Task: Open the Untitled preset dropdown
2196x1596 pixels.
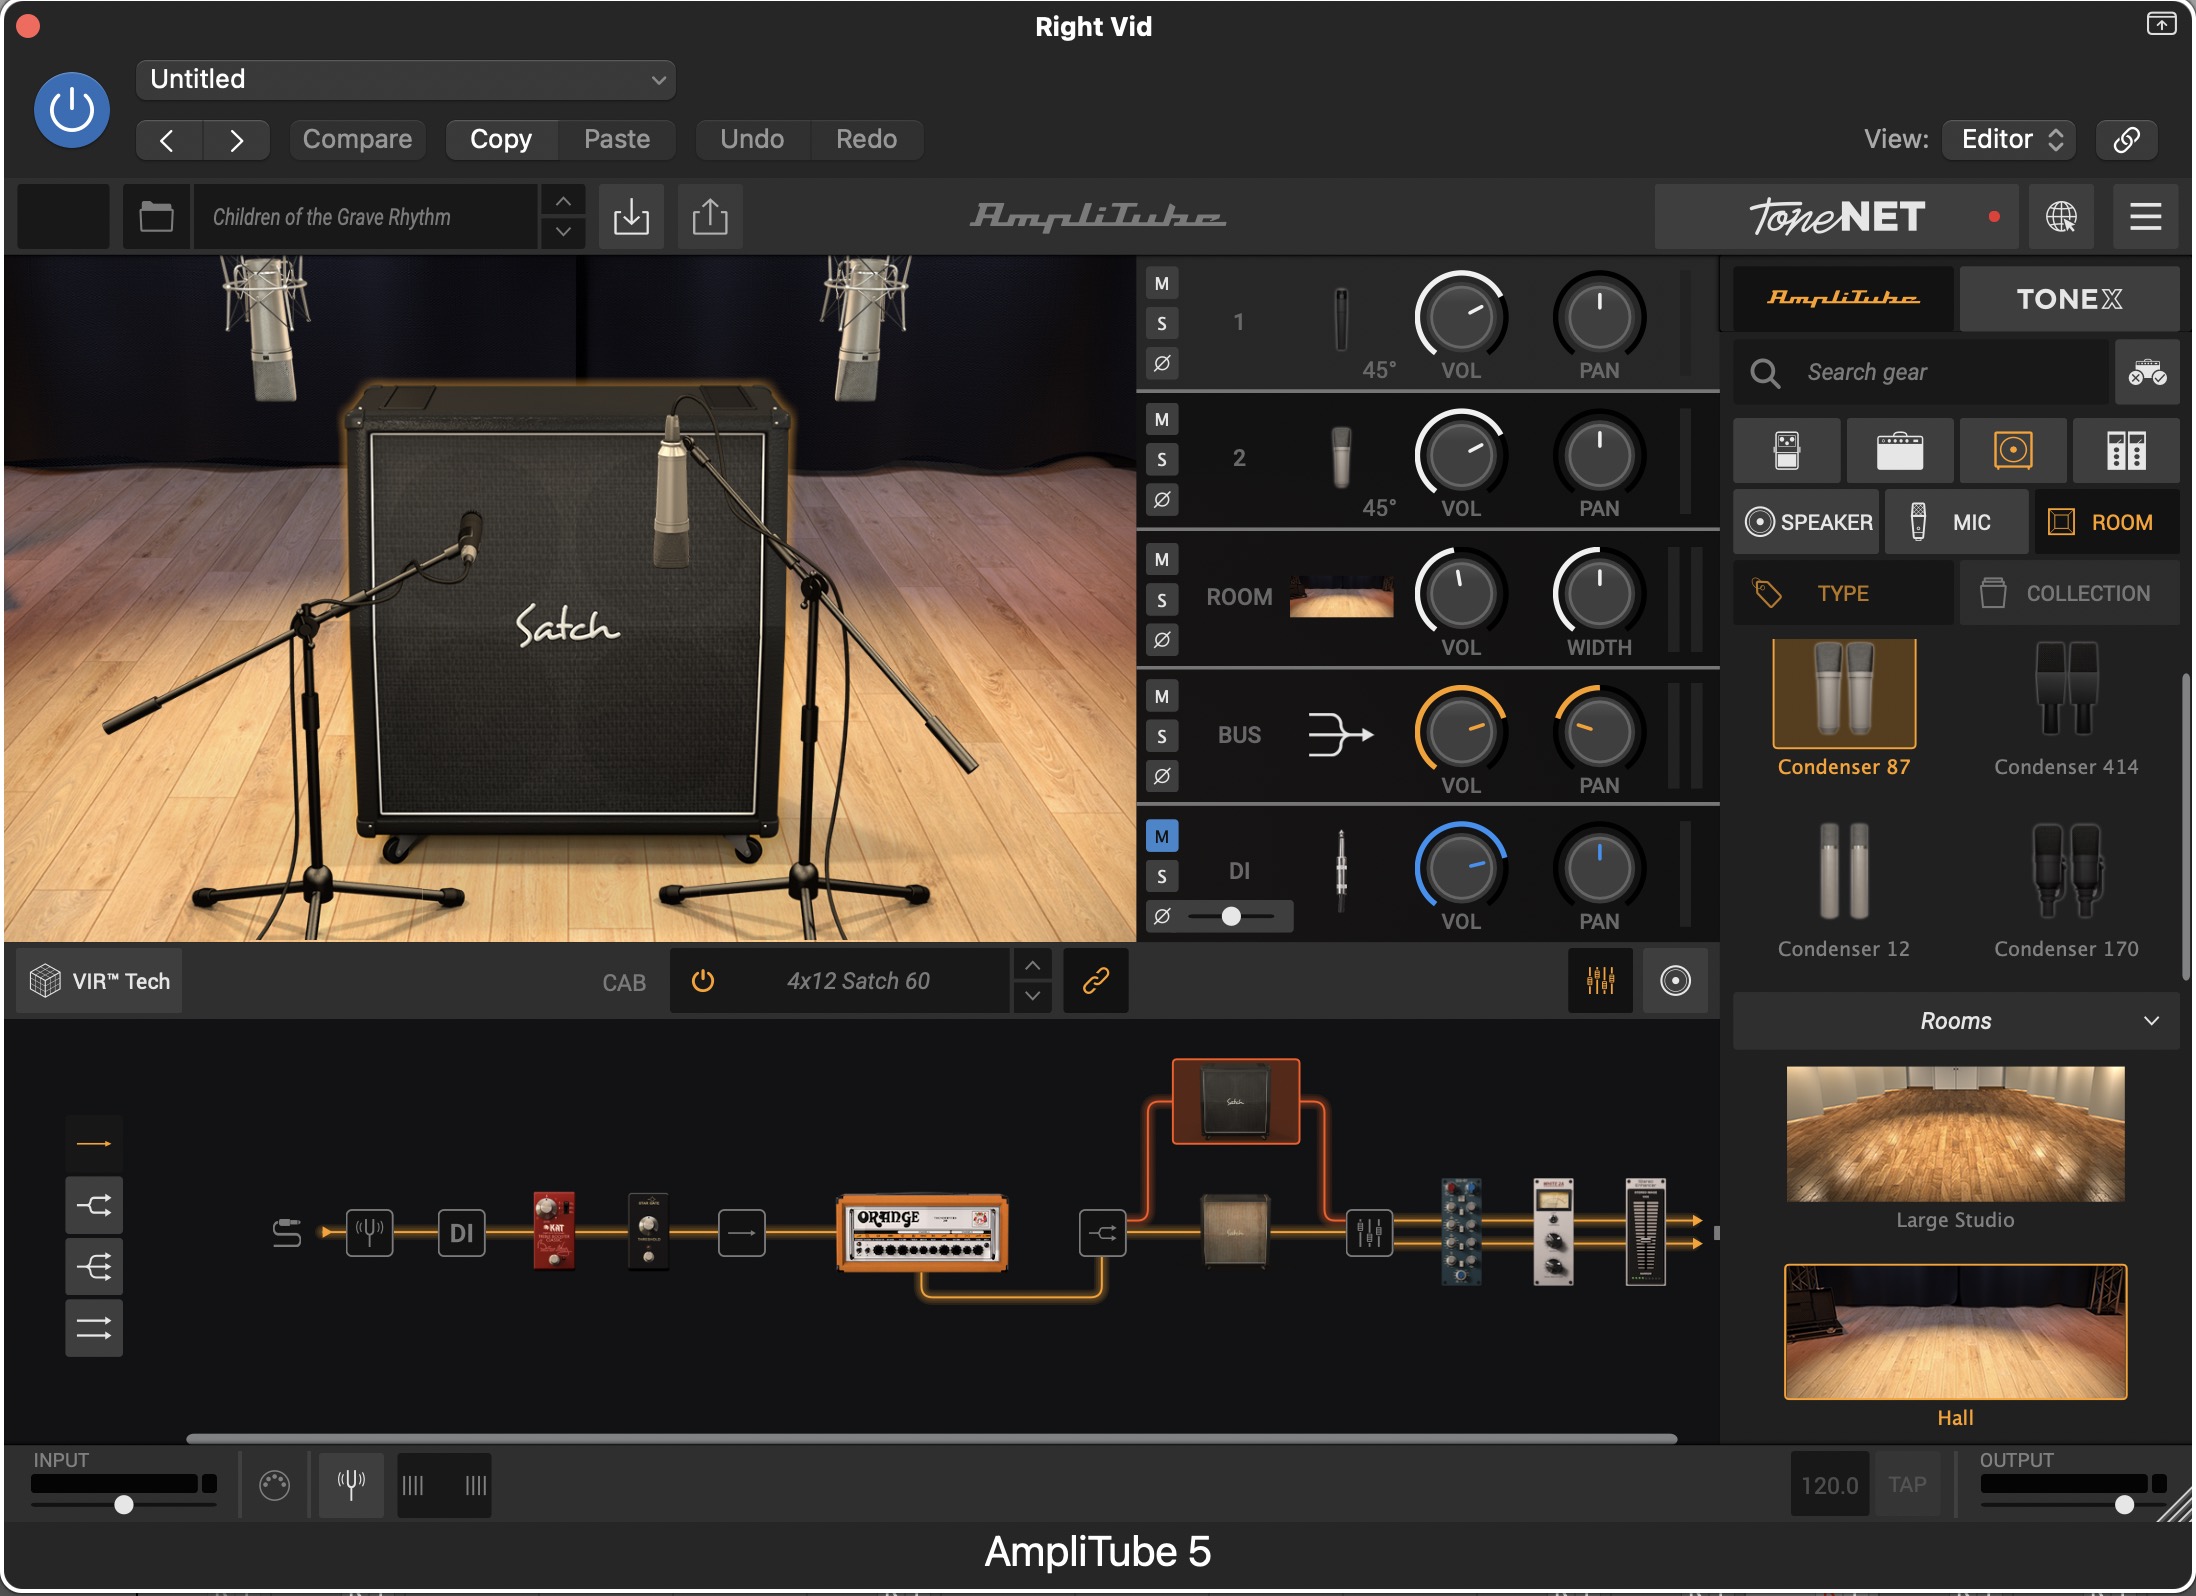Action: click(x=405, y=79)
